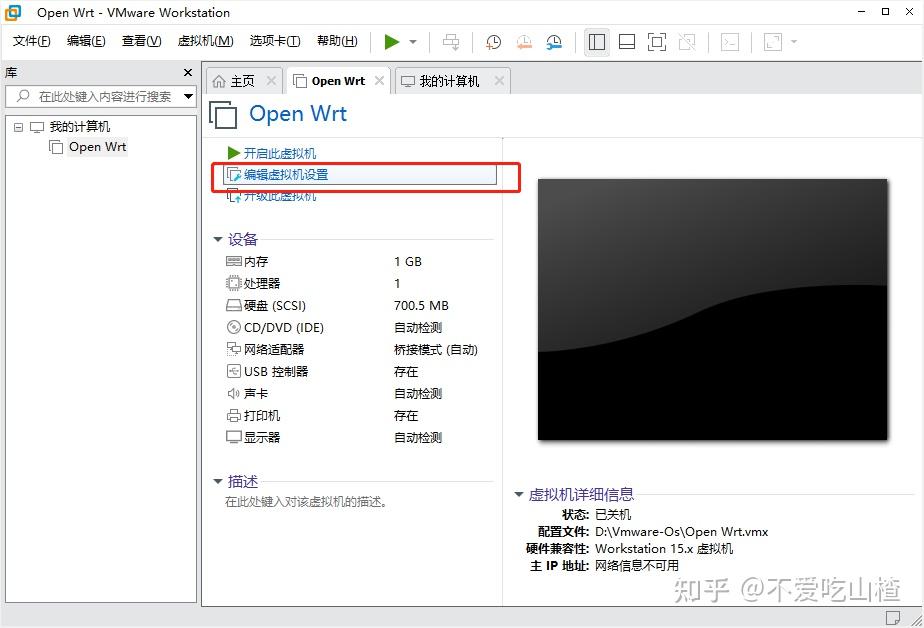Click revert to snapshot icon
The width and height of the screenshot is (924, 628).
(524, 42)
